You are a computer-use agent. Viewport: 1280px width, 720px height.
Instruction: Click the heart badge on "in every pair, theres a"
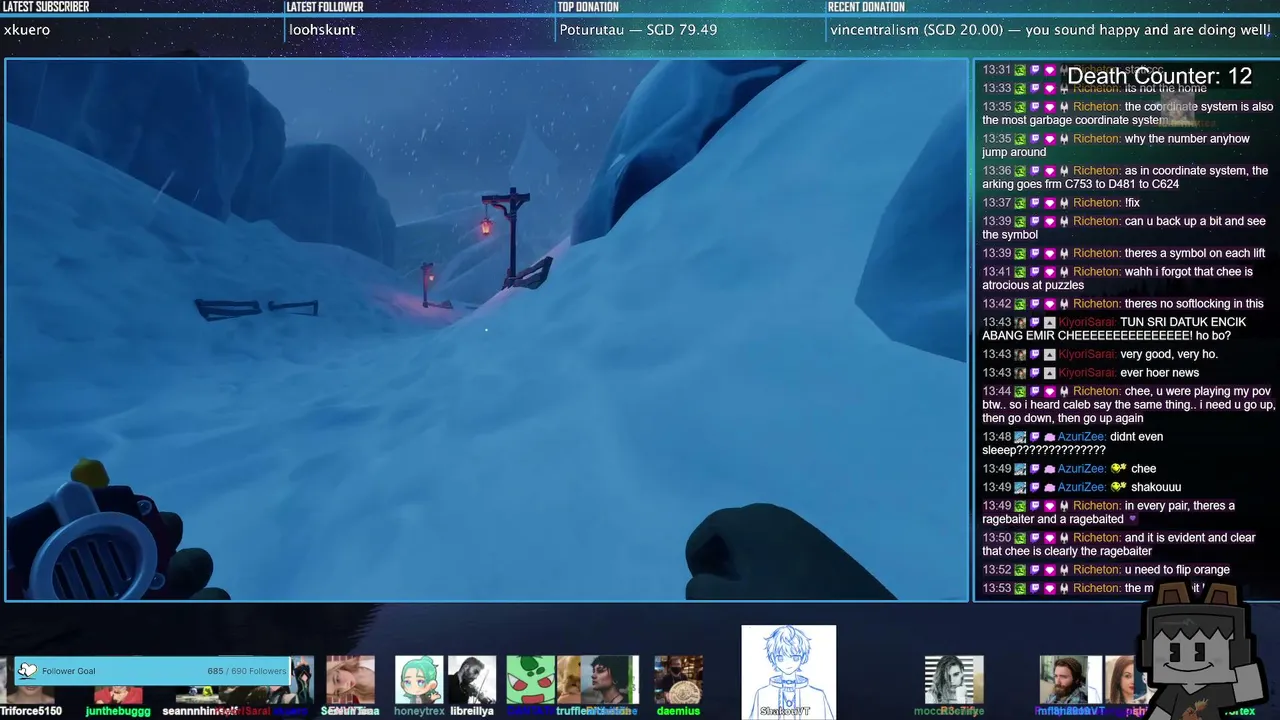1049,506
